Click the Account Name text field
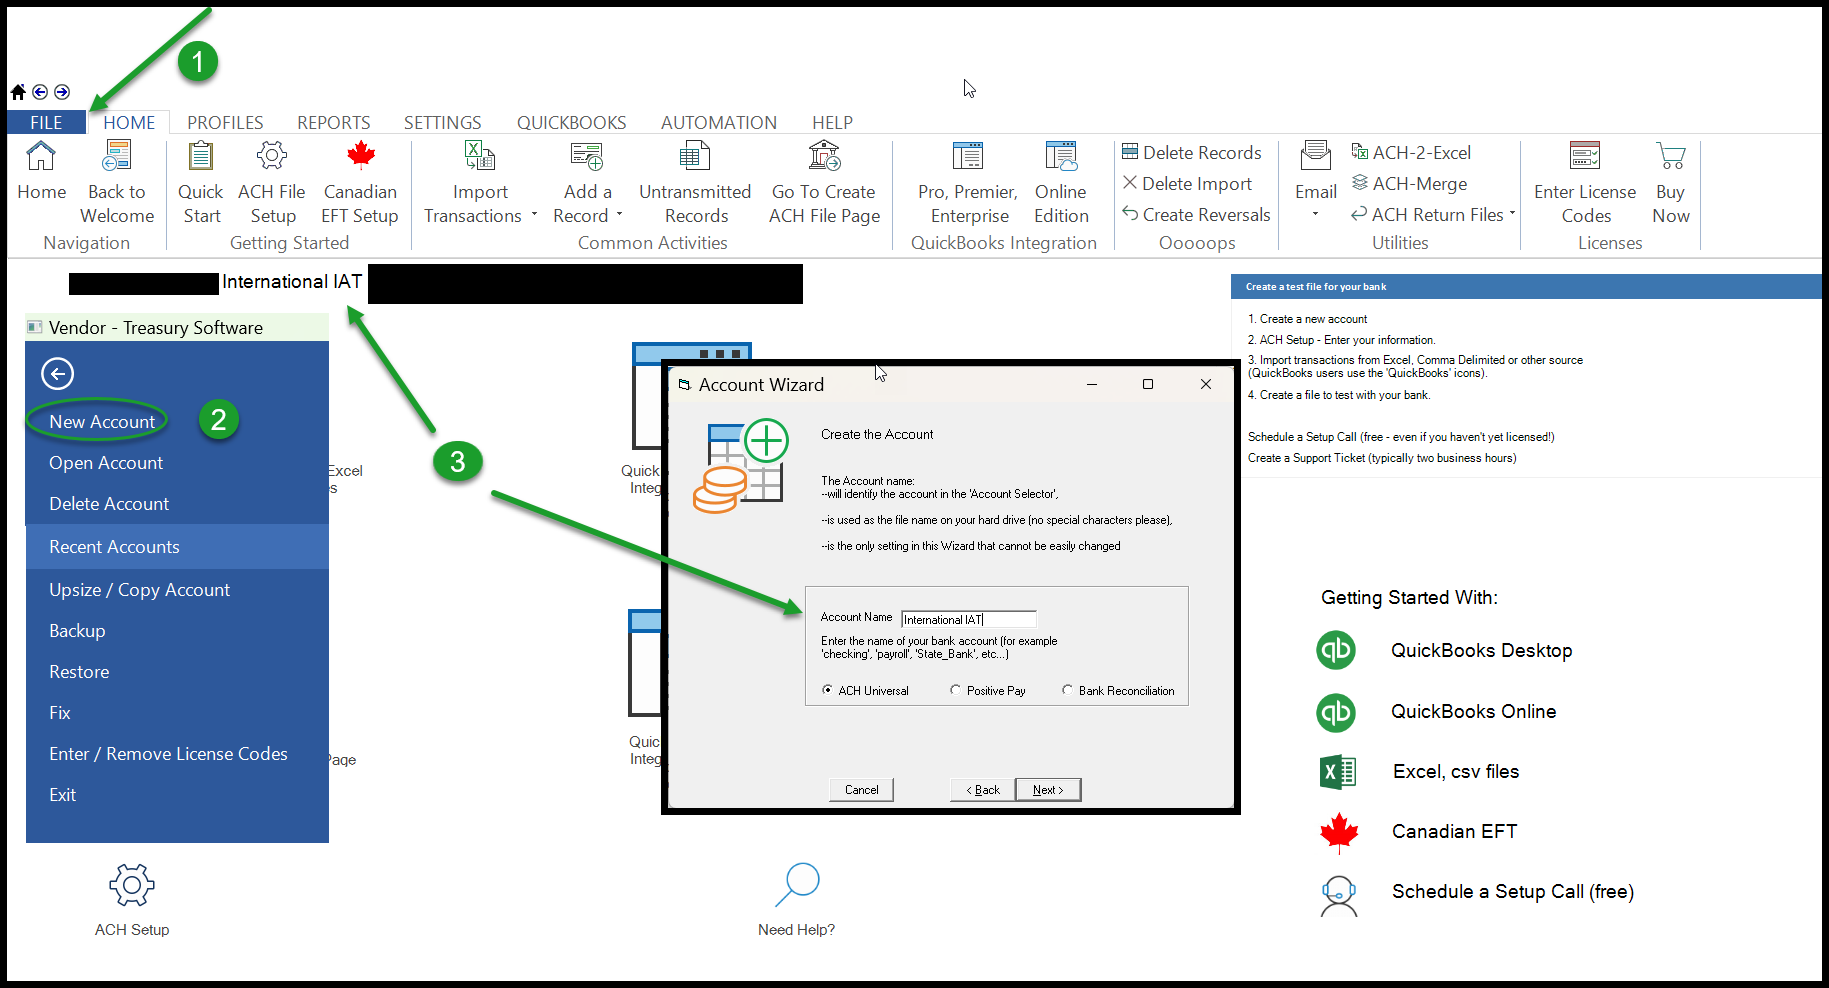Viewport: 1829px width, 988px height. pos(967,620)
